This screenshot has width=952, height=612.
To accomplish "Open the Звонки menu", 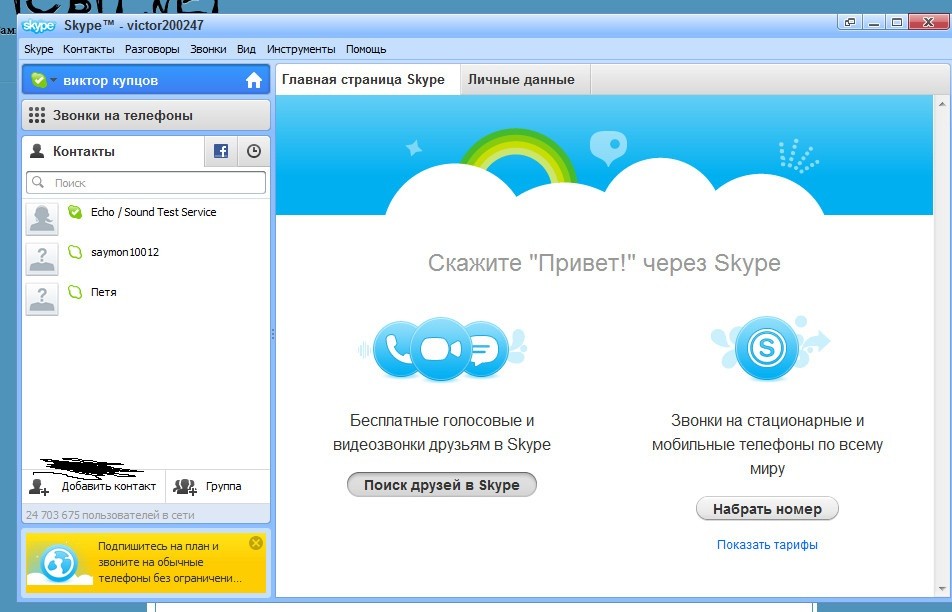I will pyautogui.click(x=208, y=49).
